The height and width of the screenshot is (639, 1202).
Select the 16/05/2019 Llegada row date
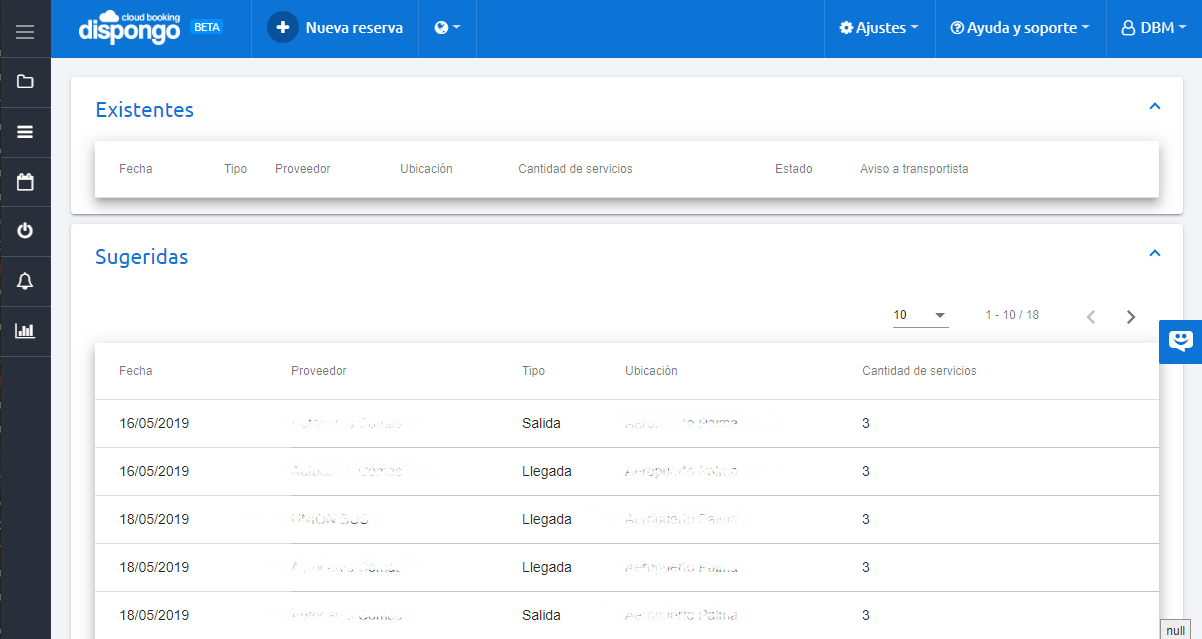pos(154,471)
